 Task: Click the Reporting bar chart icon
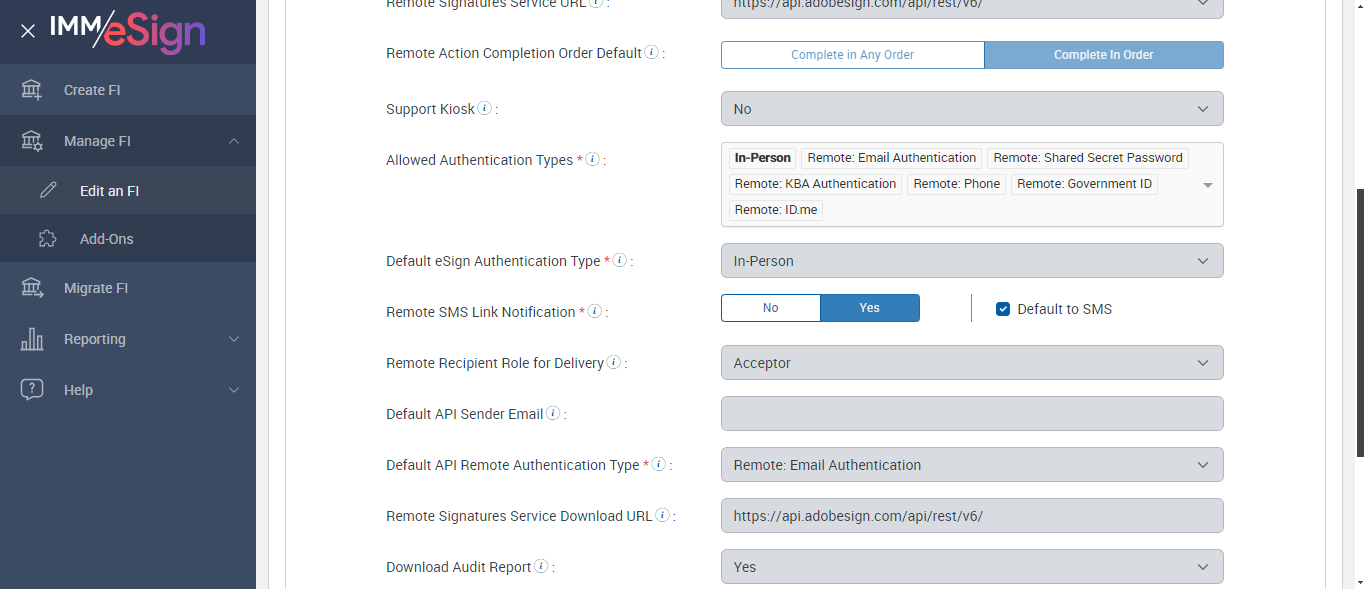click(x=32, y=339)
